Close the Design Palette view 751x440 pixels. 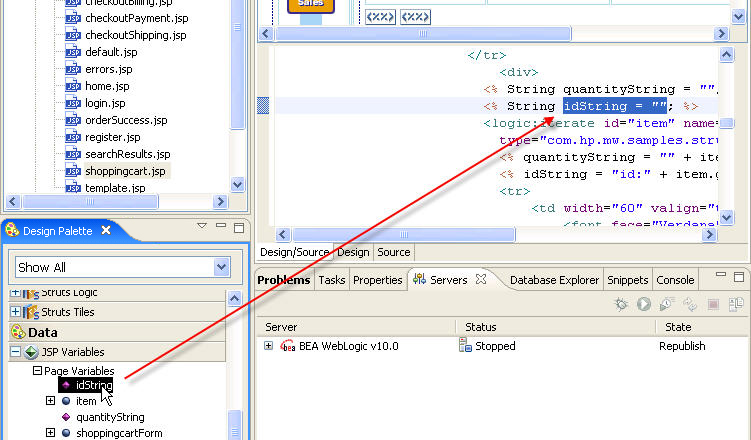(106, 230)
